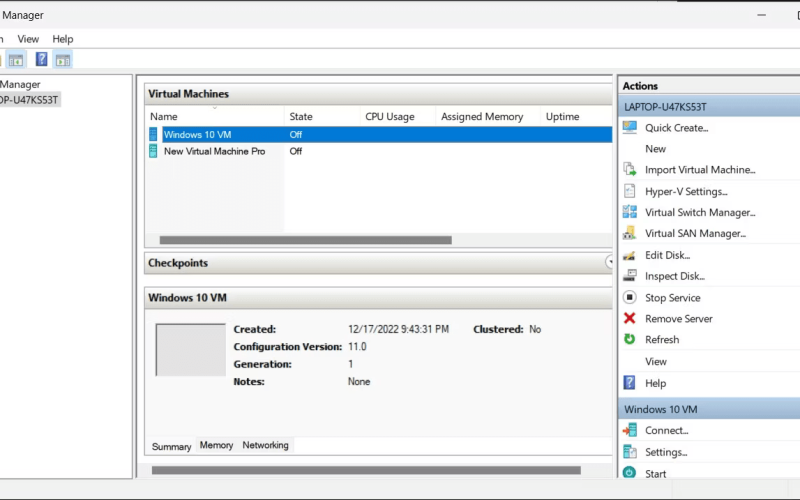The image size is (800, 500).
Task: Sort by the CPU Usage column header
Action: click(x=397, y=116)
